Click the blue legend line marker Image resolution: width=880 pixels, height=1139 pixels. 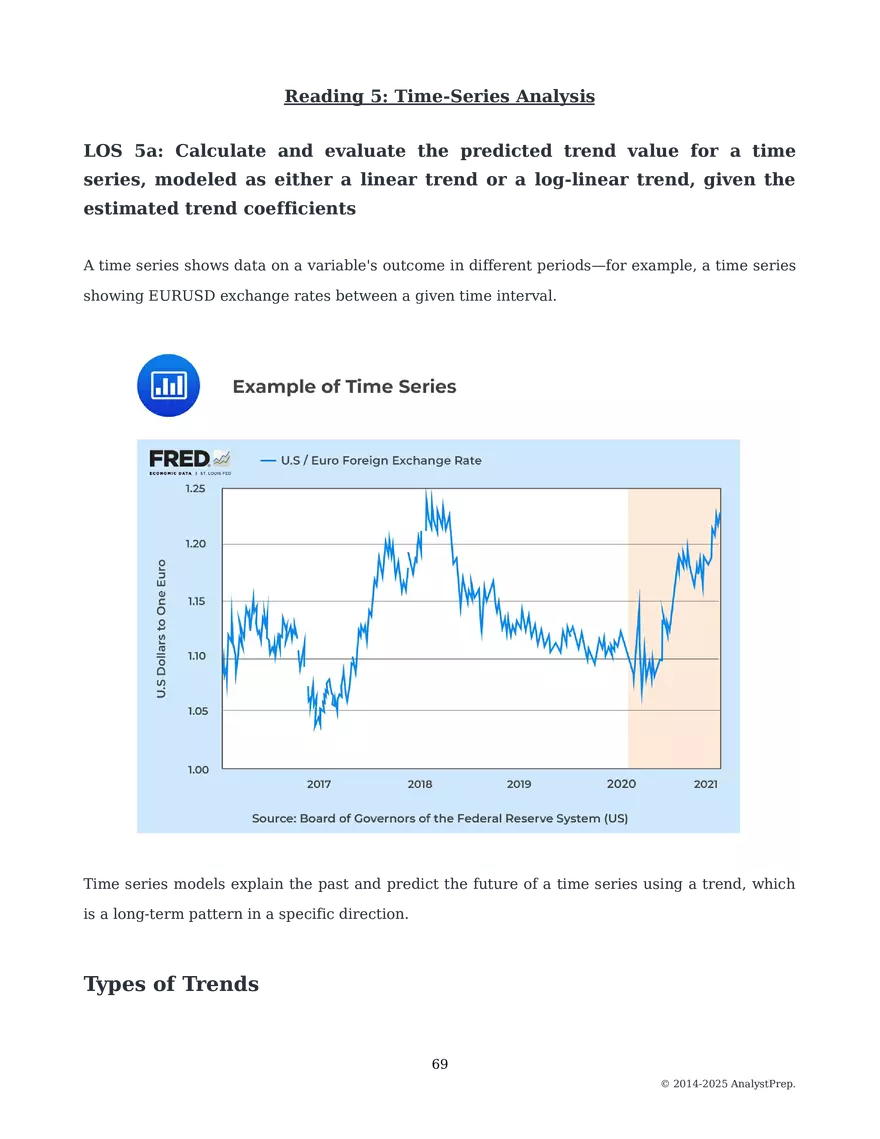[x=267, y=461]
